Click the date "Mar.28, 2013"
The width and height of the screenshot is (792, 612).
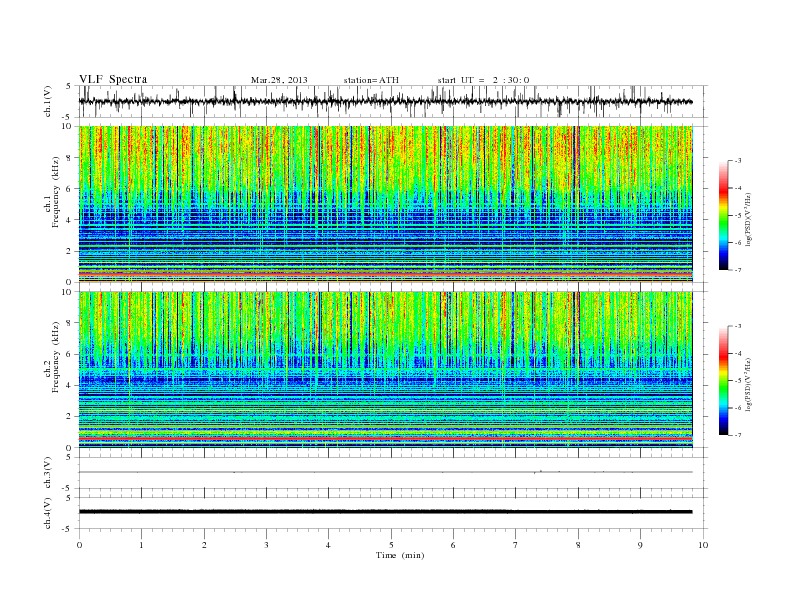279,80
